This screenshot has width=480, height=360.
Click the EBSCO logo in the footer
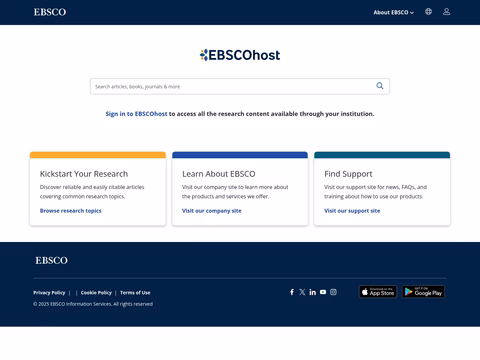(52, 260)
